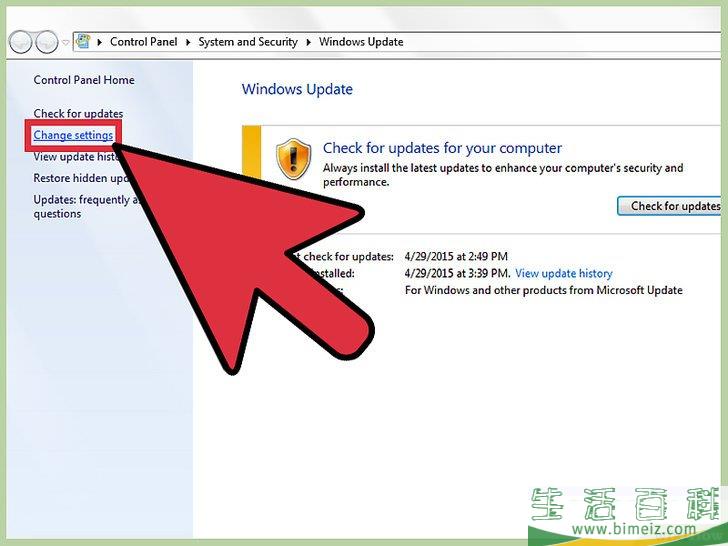The image size is (728, 546).
Task: Open the recent pages dropdown arrow
Action: pyautogui.click(x=65, y=42)
